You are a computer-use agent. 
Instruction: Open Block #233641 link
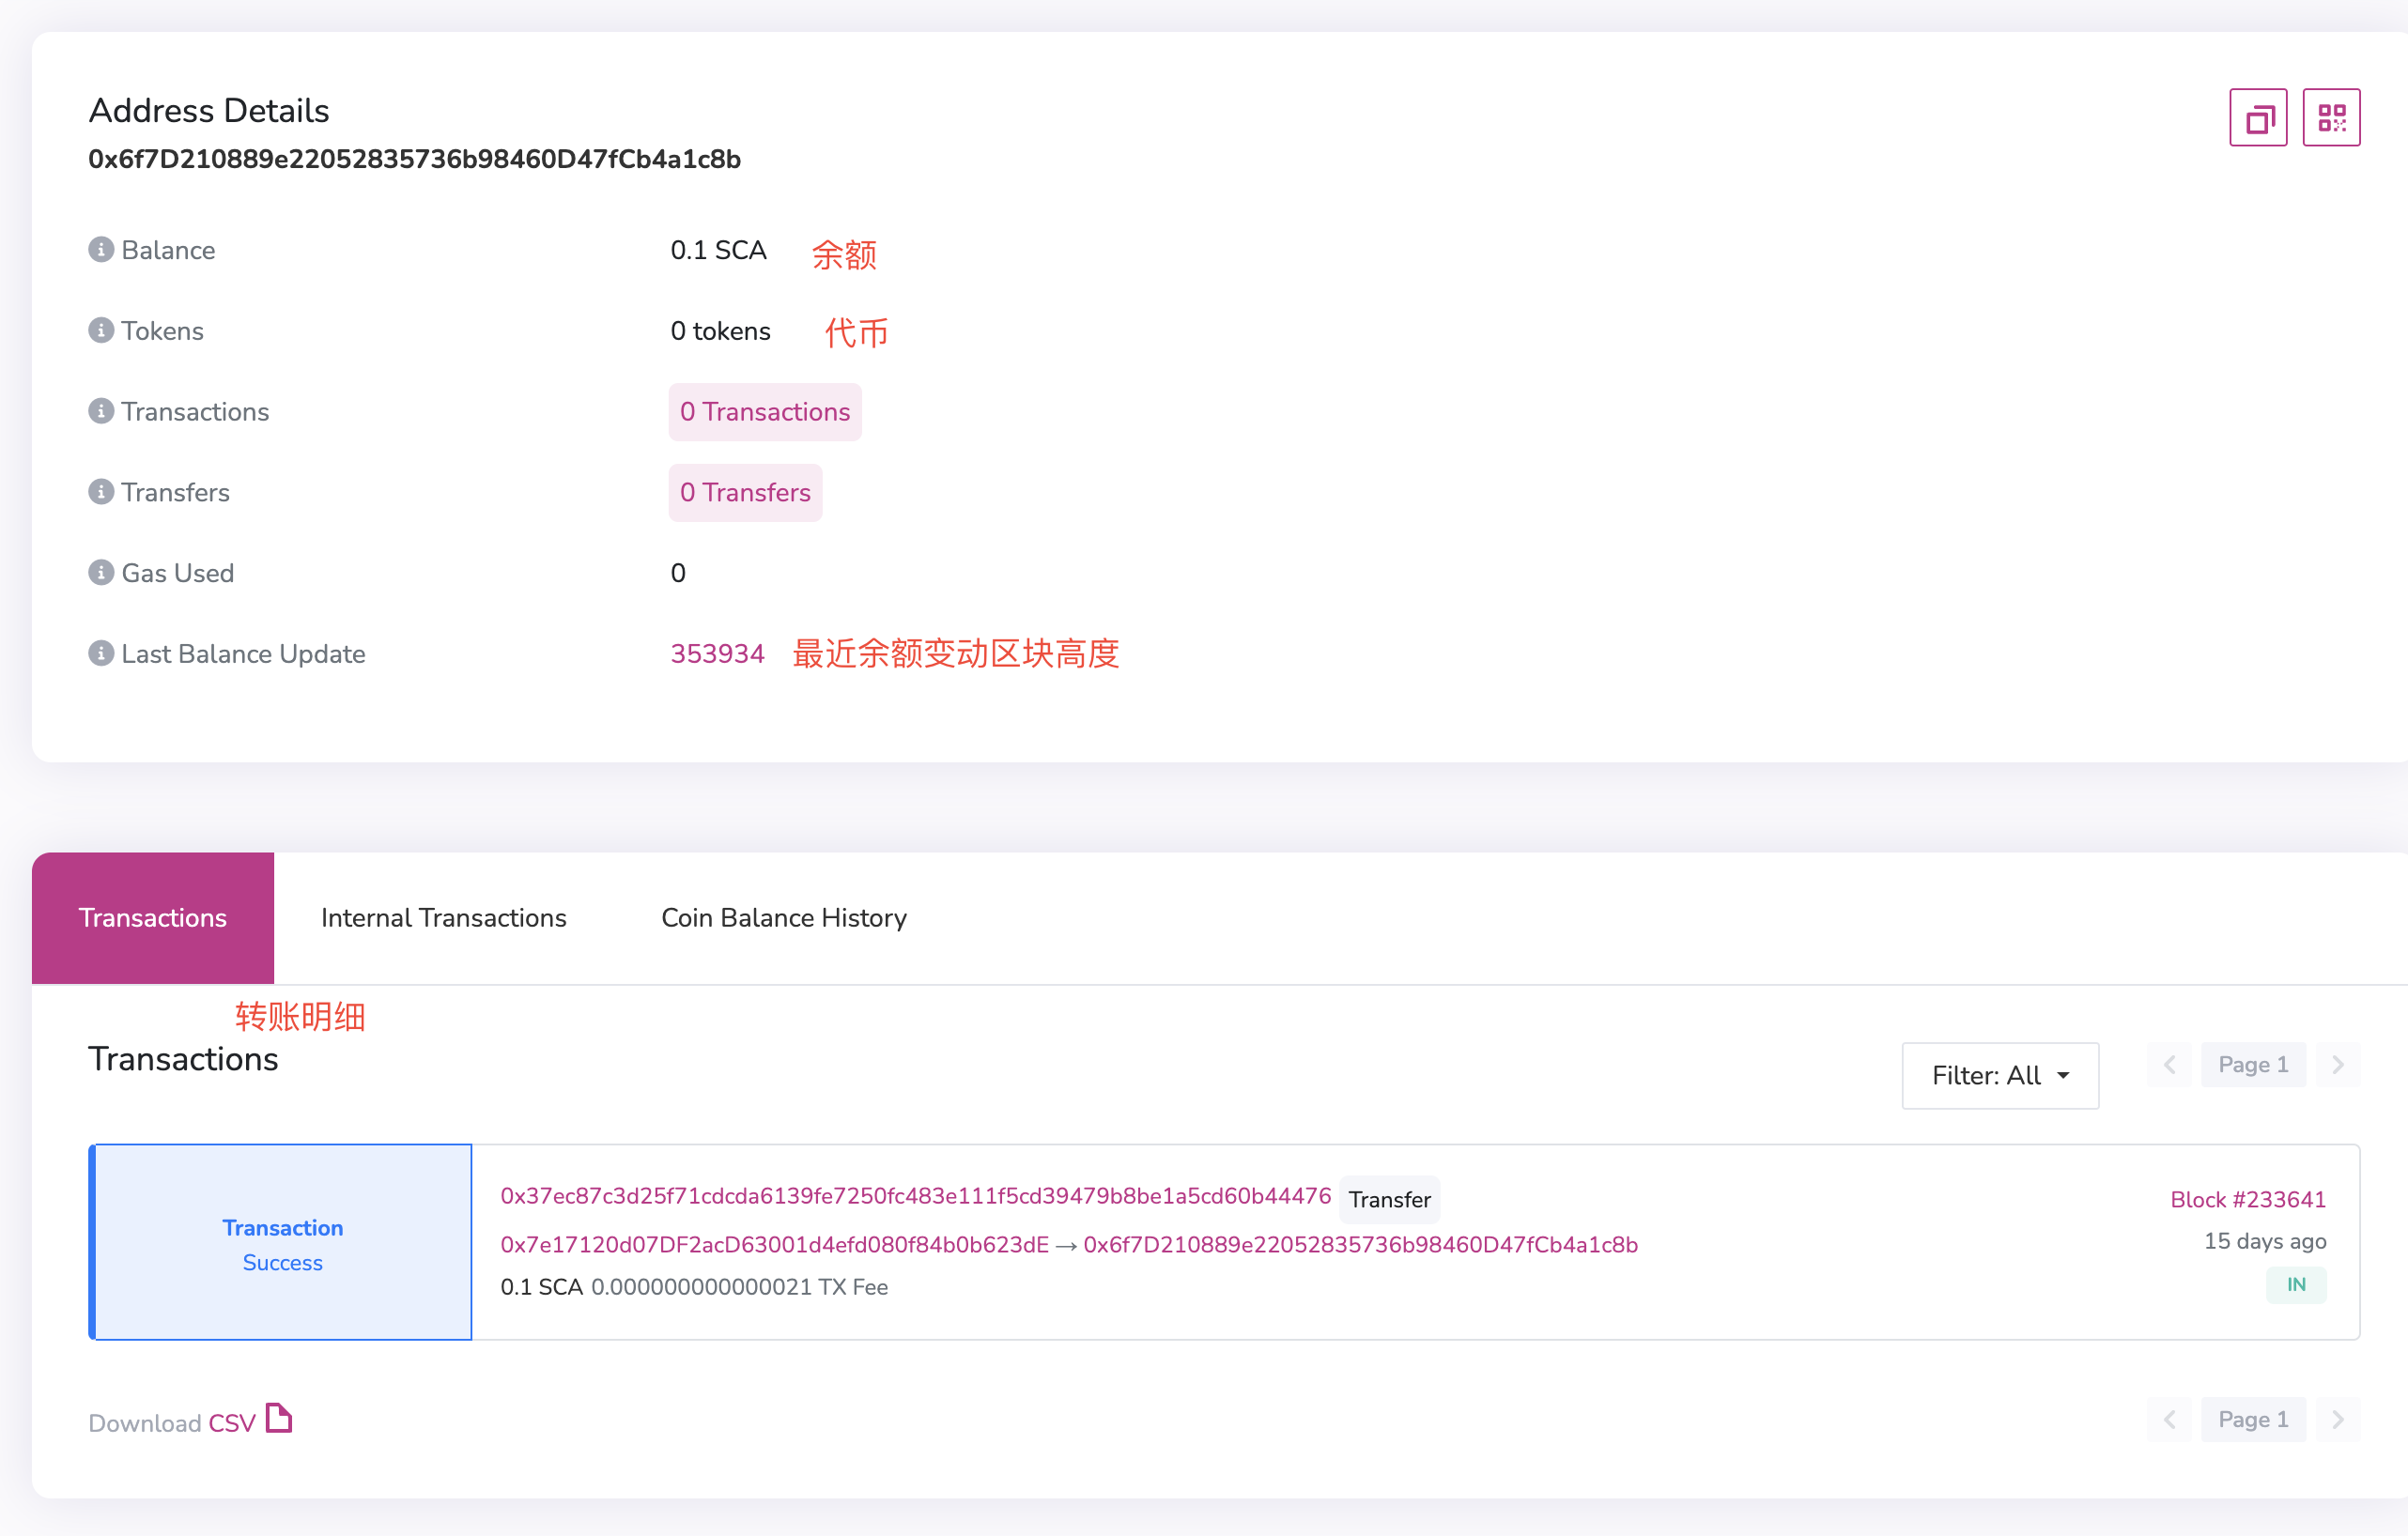tap(2248, 1199)
